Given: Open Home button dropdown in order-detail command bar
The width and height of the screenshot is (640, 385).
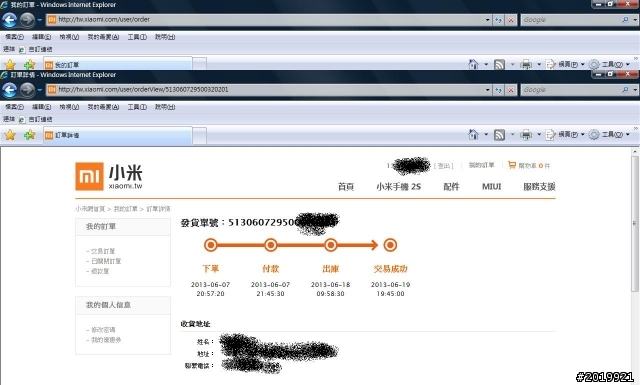Looking at the screenshot, I should point(486,134).
